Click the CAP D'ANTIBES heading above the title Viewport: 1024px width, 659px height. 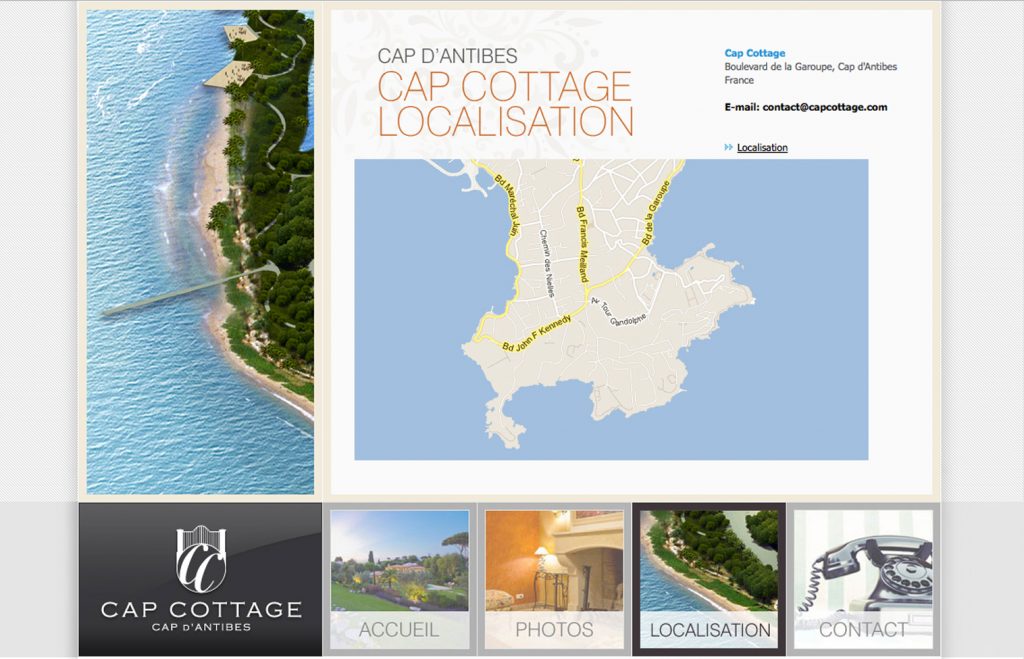point(447,56)
